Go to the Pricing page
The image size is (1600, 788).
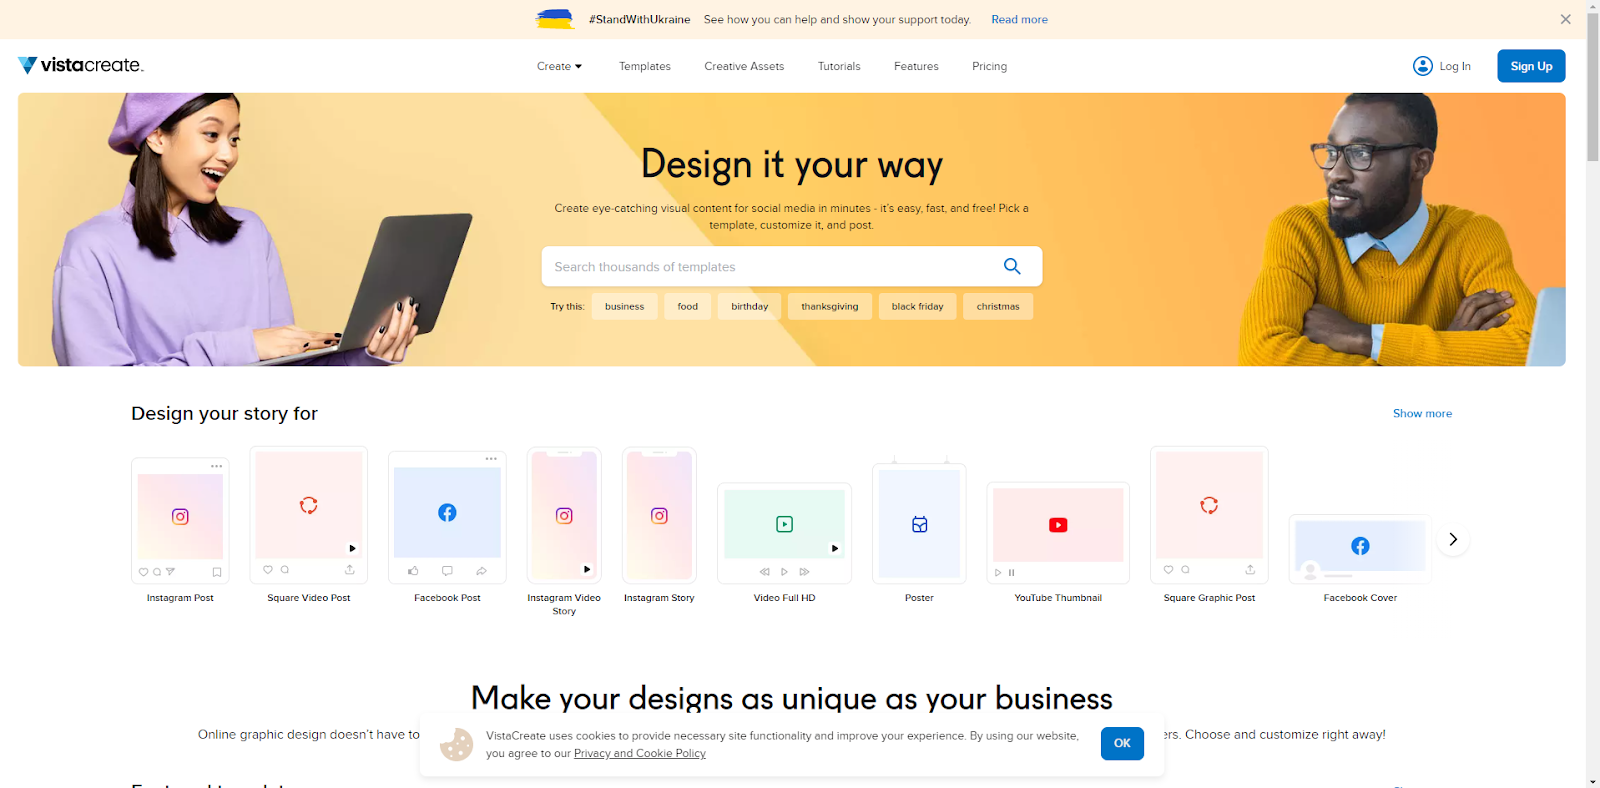point(989,66)
